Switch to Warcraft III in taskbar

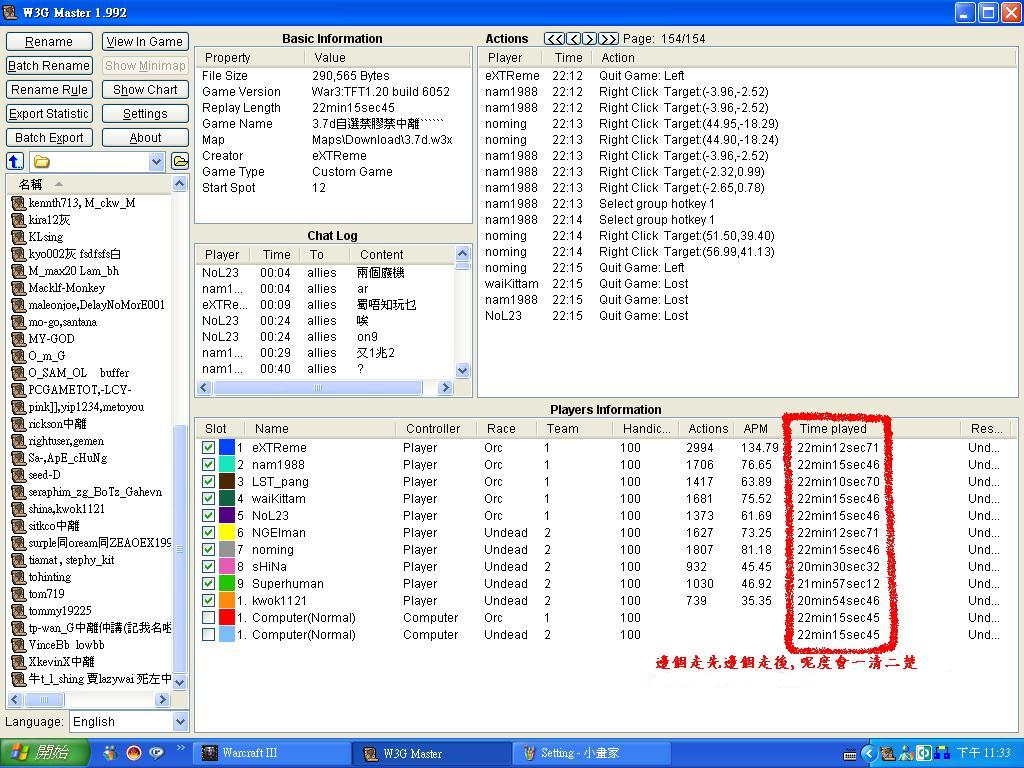272,753
